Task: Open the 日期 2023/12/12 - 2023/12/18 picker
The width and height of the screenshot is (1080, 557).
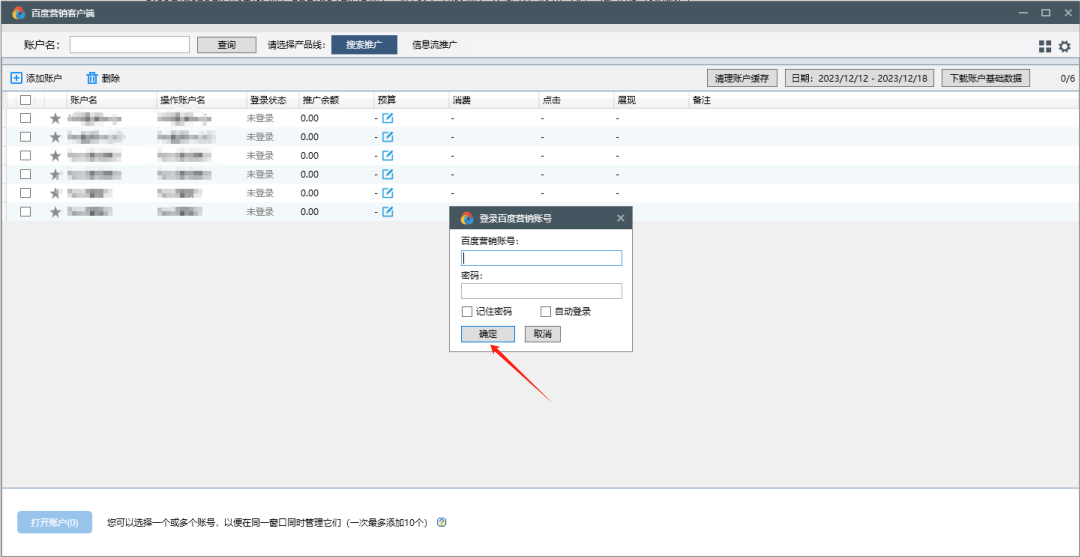Action: coord(859,78)
